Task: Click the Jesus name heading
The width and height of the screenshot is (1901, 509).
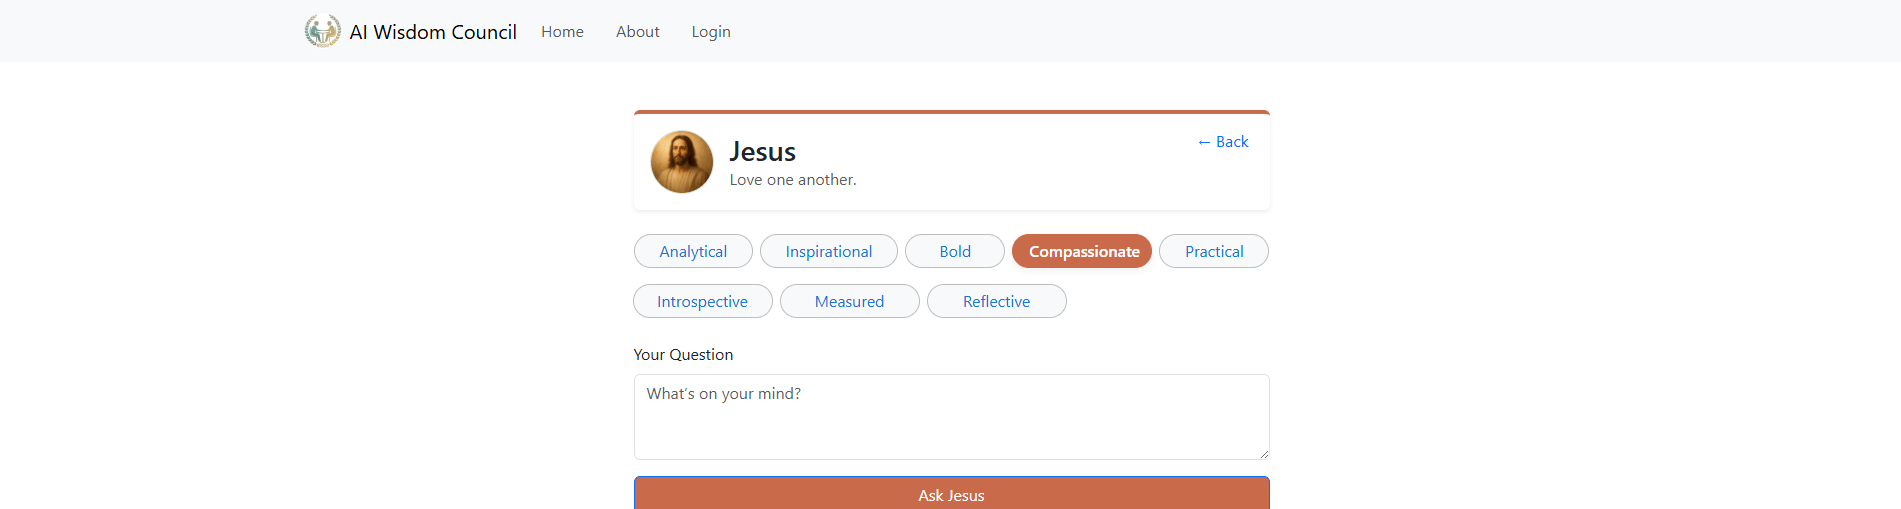Action: (763, 152)
